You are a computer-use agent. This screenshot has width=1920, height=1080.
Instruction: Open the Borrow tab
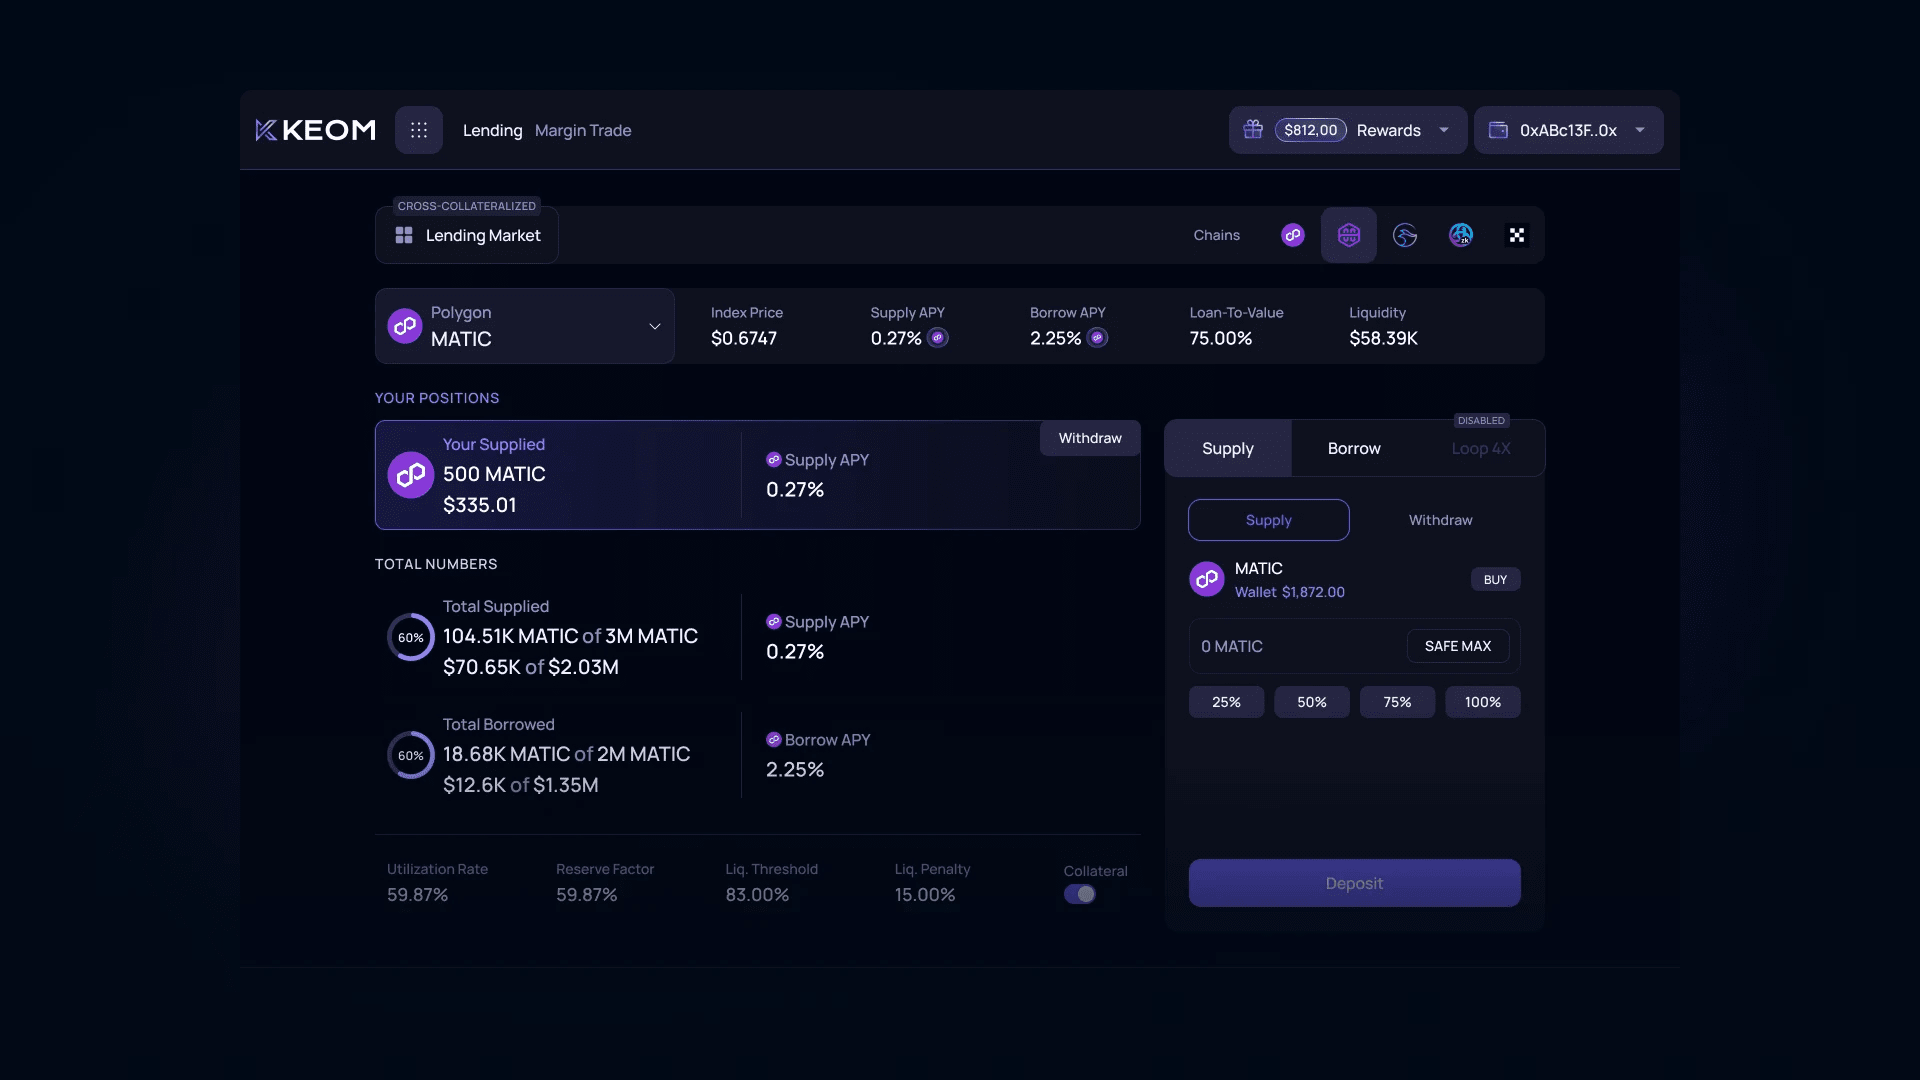click(1354, 448)
